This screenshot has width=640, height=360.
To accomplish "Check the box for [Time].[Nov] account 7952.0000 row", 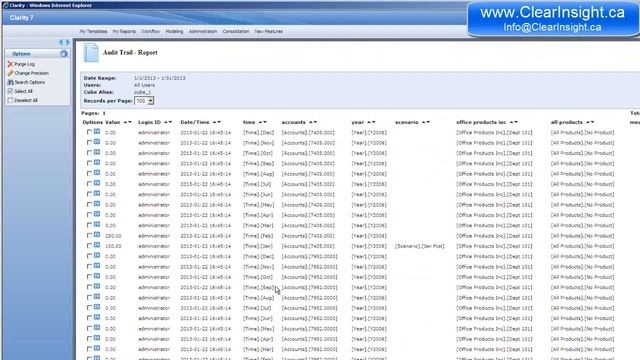I will coord(89,267).
